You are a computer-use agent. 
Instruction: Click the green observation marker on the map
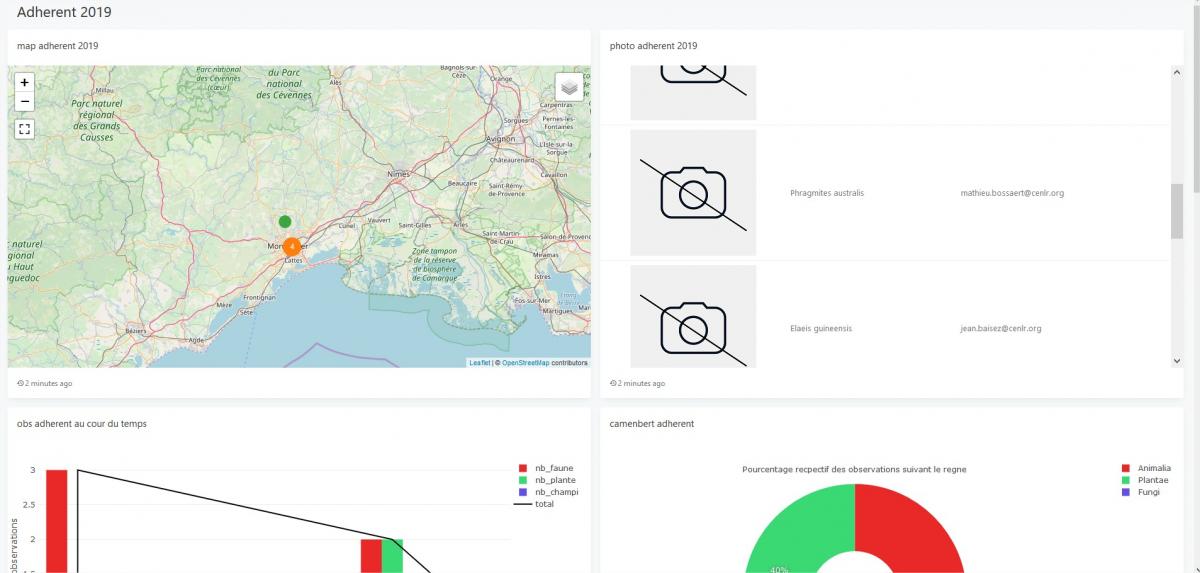[x=285, y=221]
